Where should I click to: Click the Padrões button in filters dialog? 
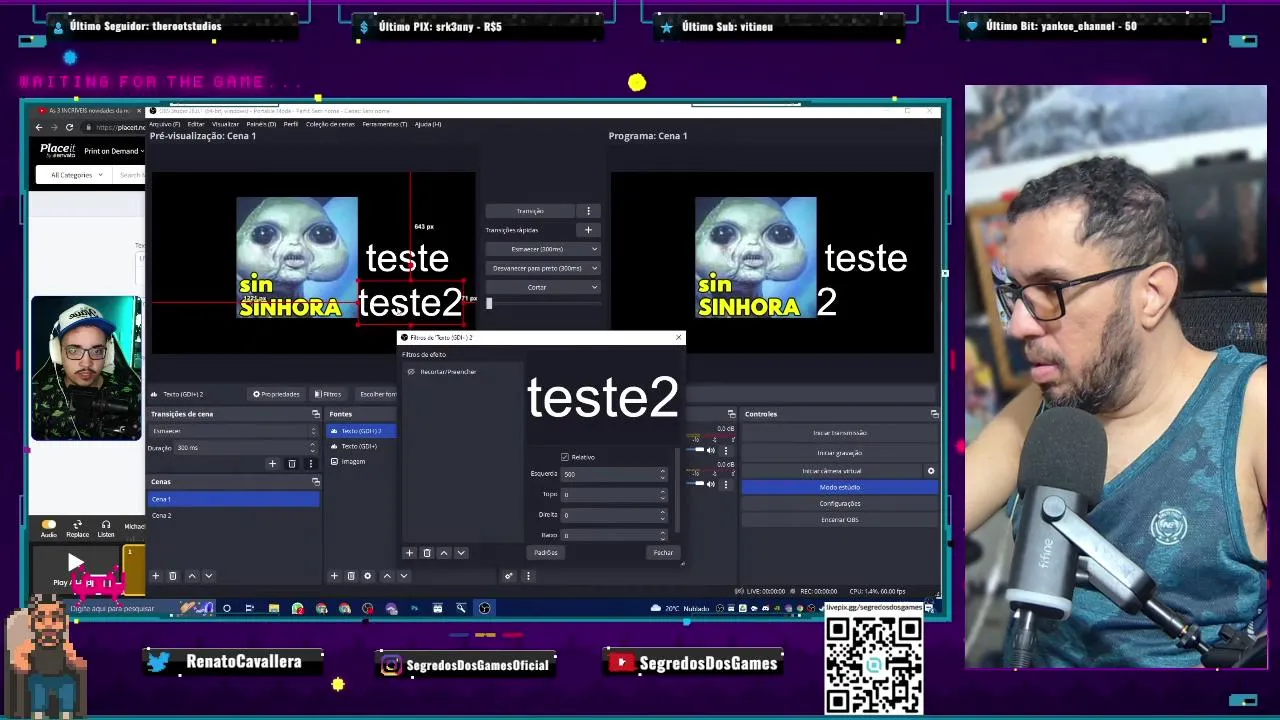pos(546,553)
